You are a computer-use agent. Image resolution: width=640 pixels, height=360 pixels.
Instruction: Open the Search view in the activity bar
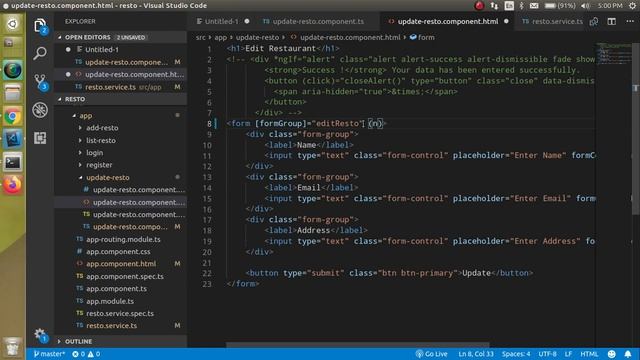coord(40,53)
